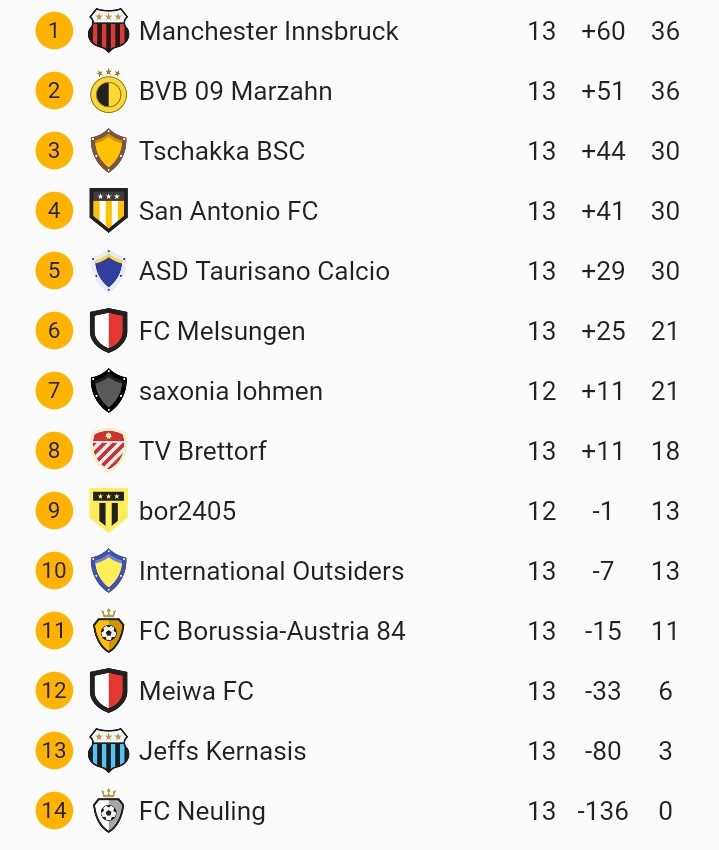
Task: Click the saxonia lohmen grey shield
Action: pos(108,390)
